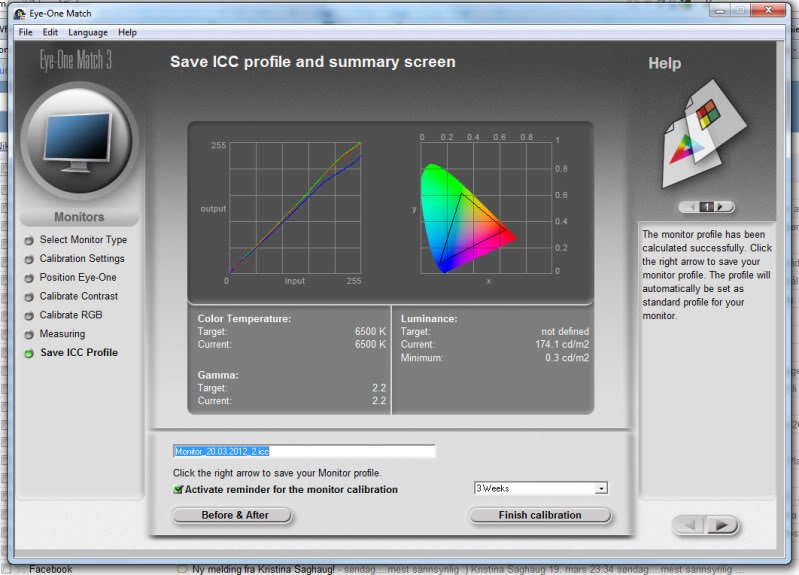799x575 pixels.
Task: Click the profile filename input field
Action: [304, 451]
